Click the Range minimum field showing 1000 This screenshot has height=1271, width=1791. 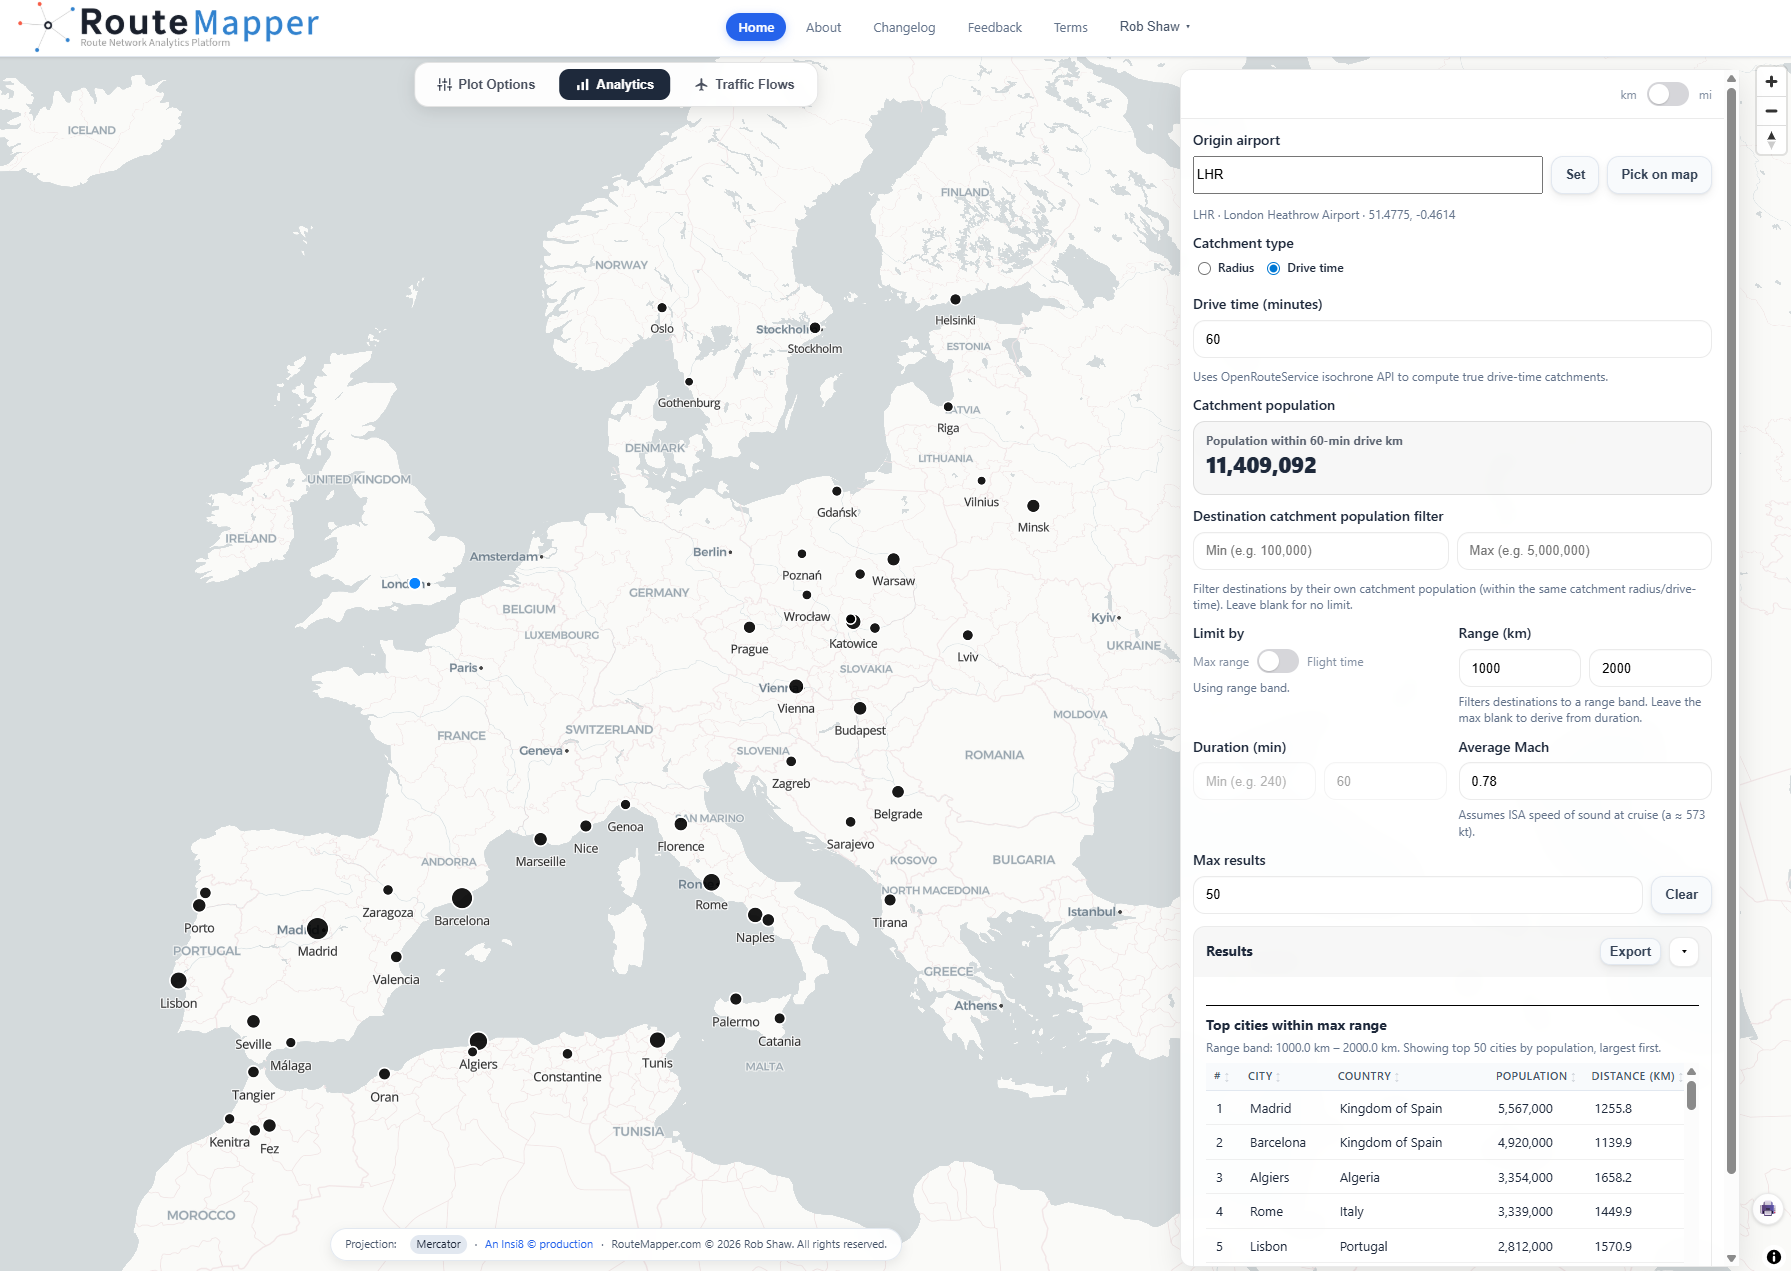[1519, 668]
